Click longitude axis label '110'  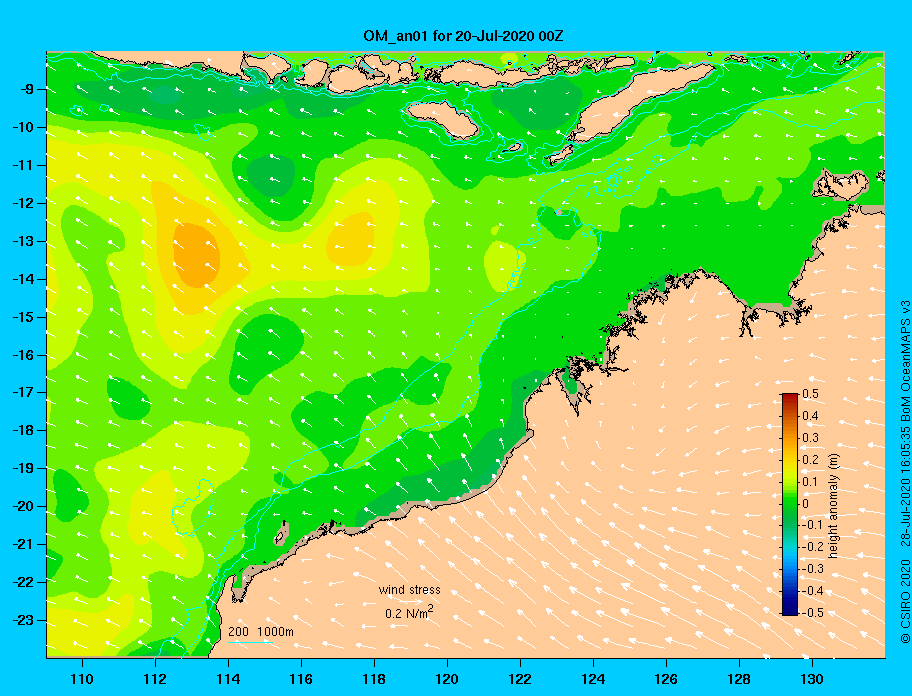pos(82,679)
